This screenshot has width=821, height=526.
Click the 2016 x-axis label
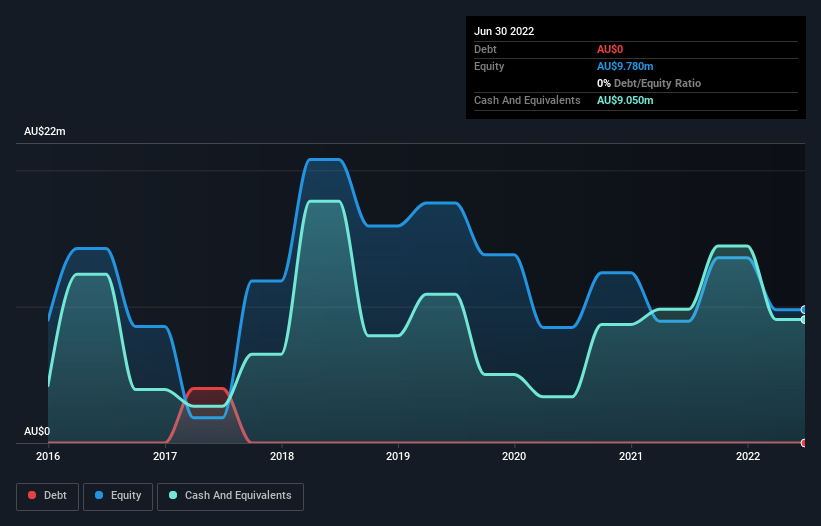click(x=48, y=456)
